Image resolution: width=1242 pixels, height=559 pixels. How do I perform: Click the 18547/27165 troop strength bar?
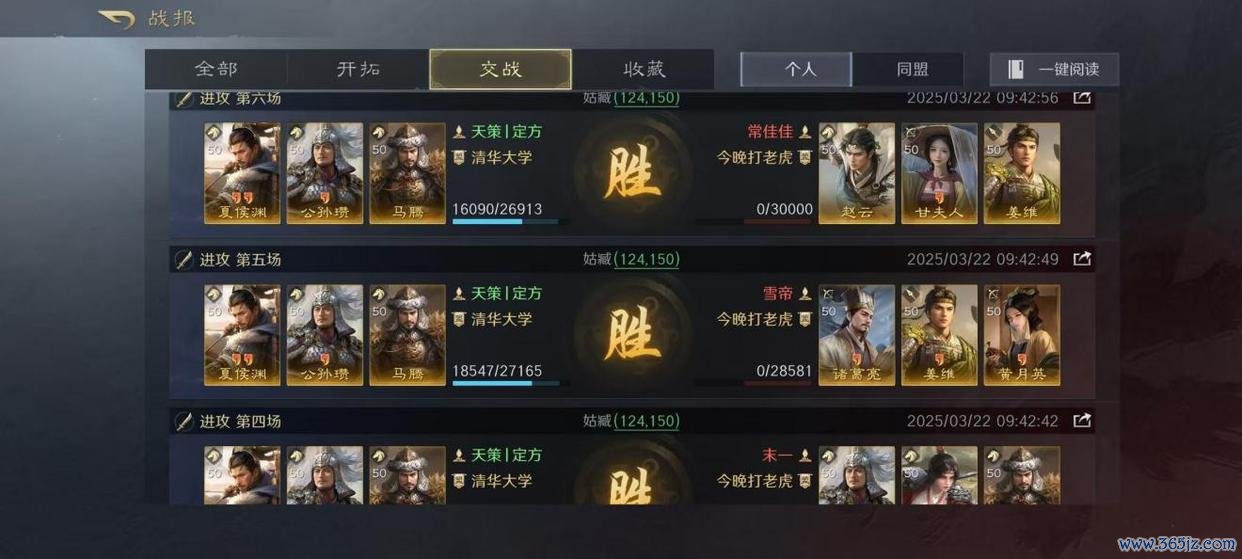[511, 382]
